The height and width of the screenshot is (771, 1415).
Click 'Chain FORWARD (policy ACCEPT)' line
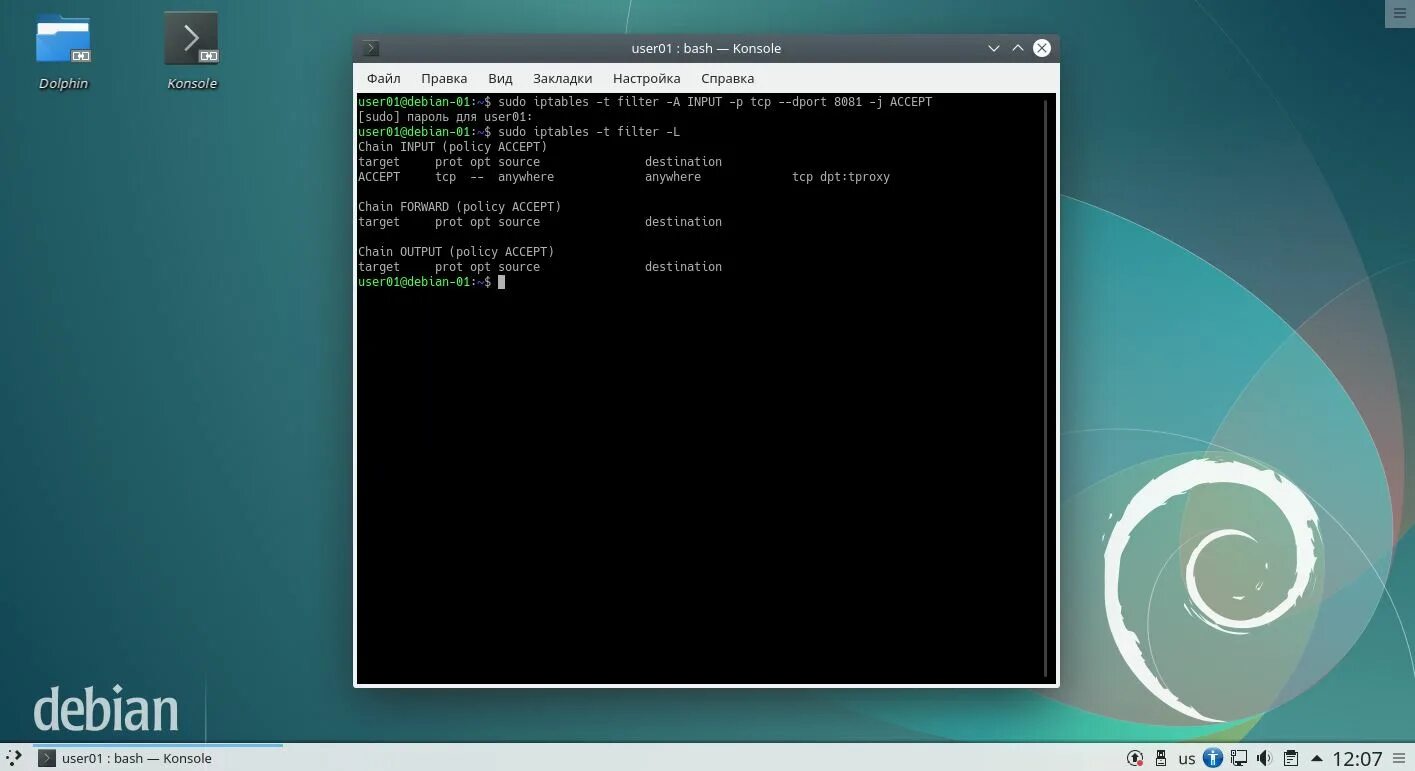pos(460,207)
